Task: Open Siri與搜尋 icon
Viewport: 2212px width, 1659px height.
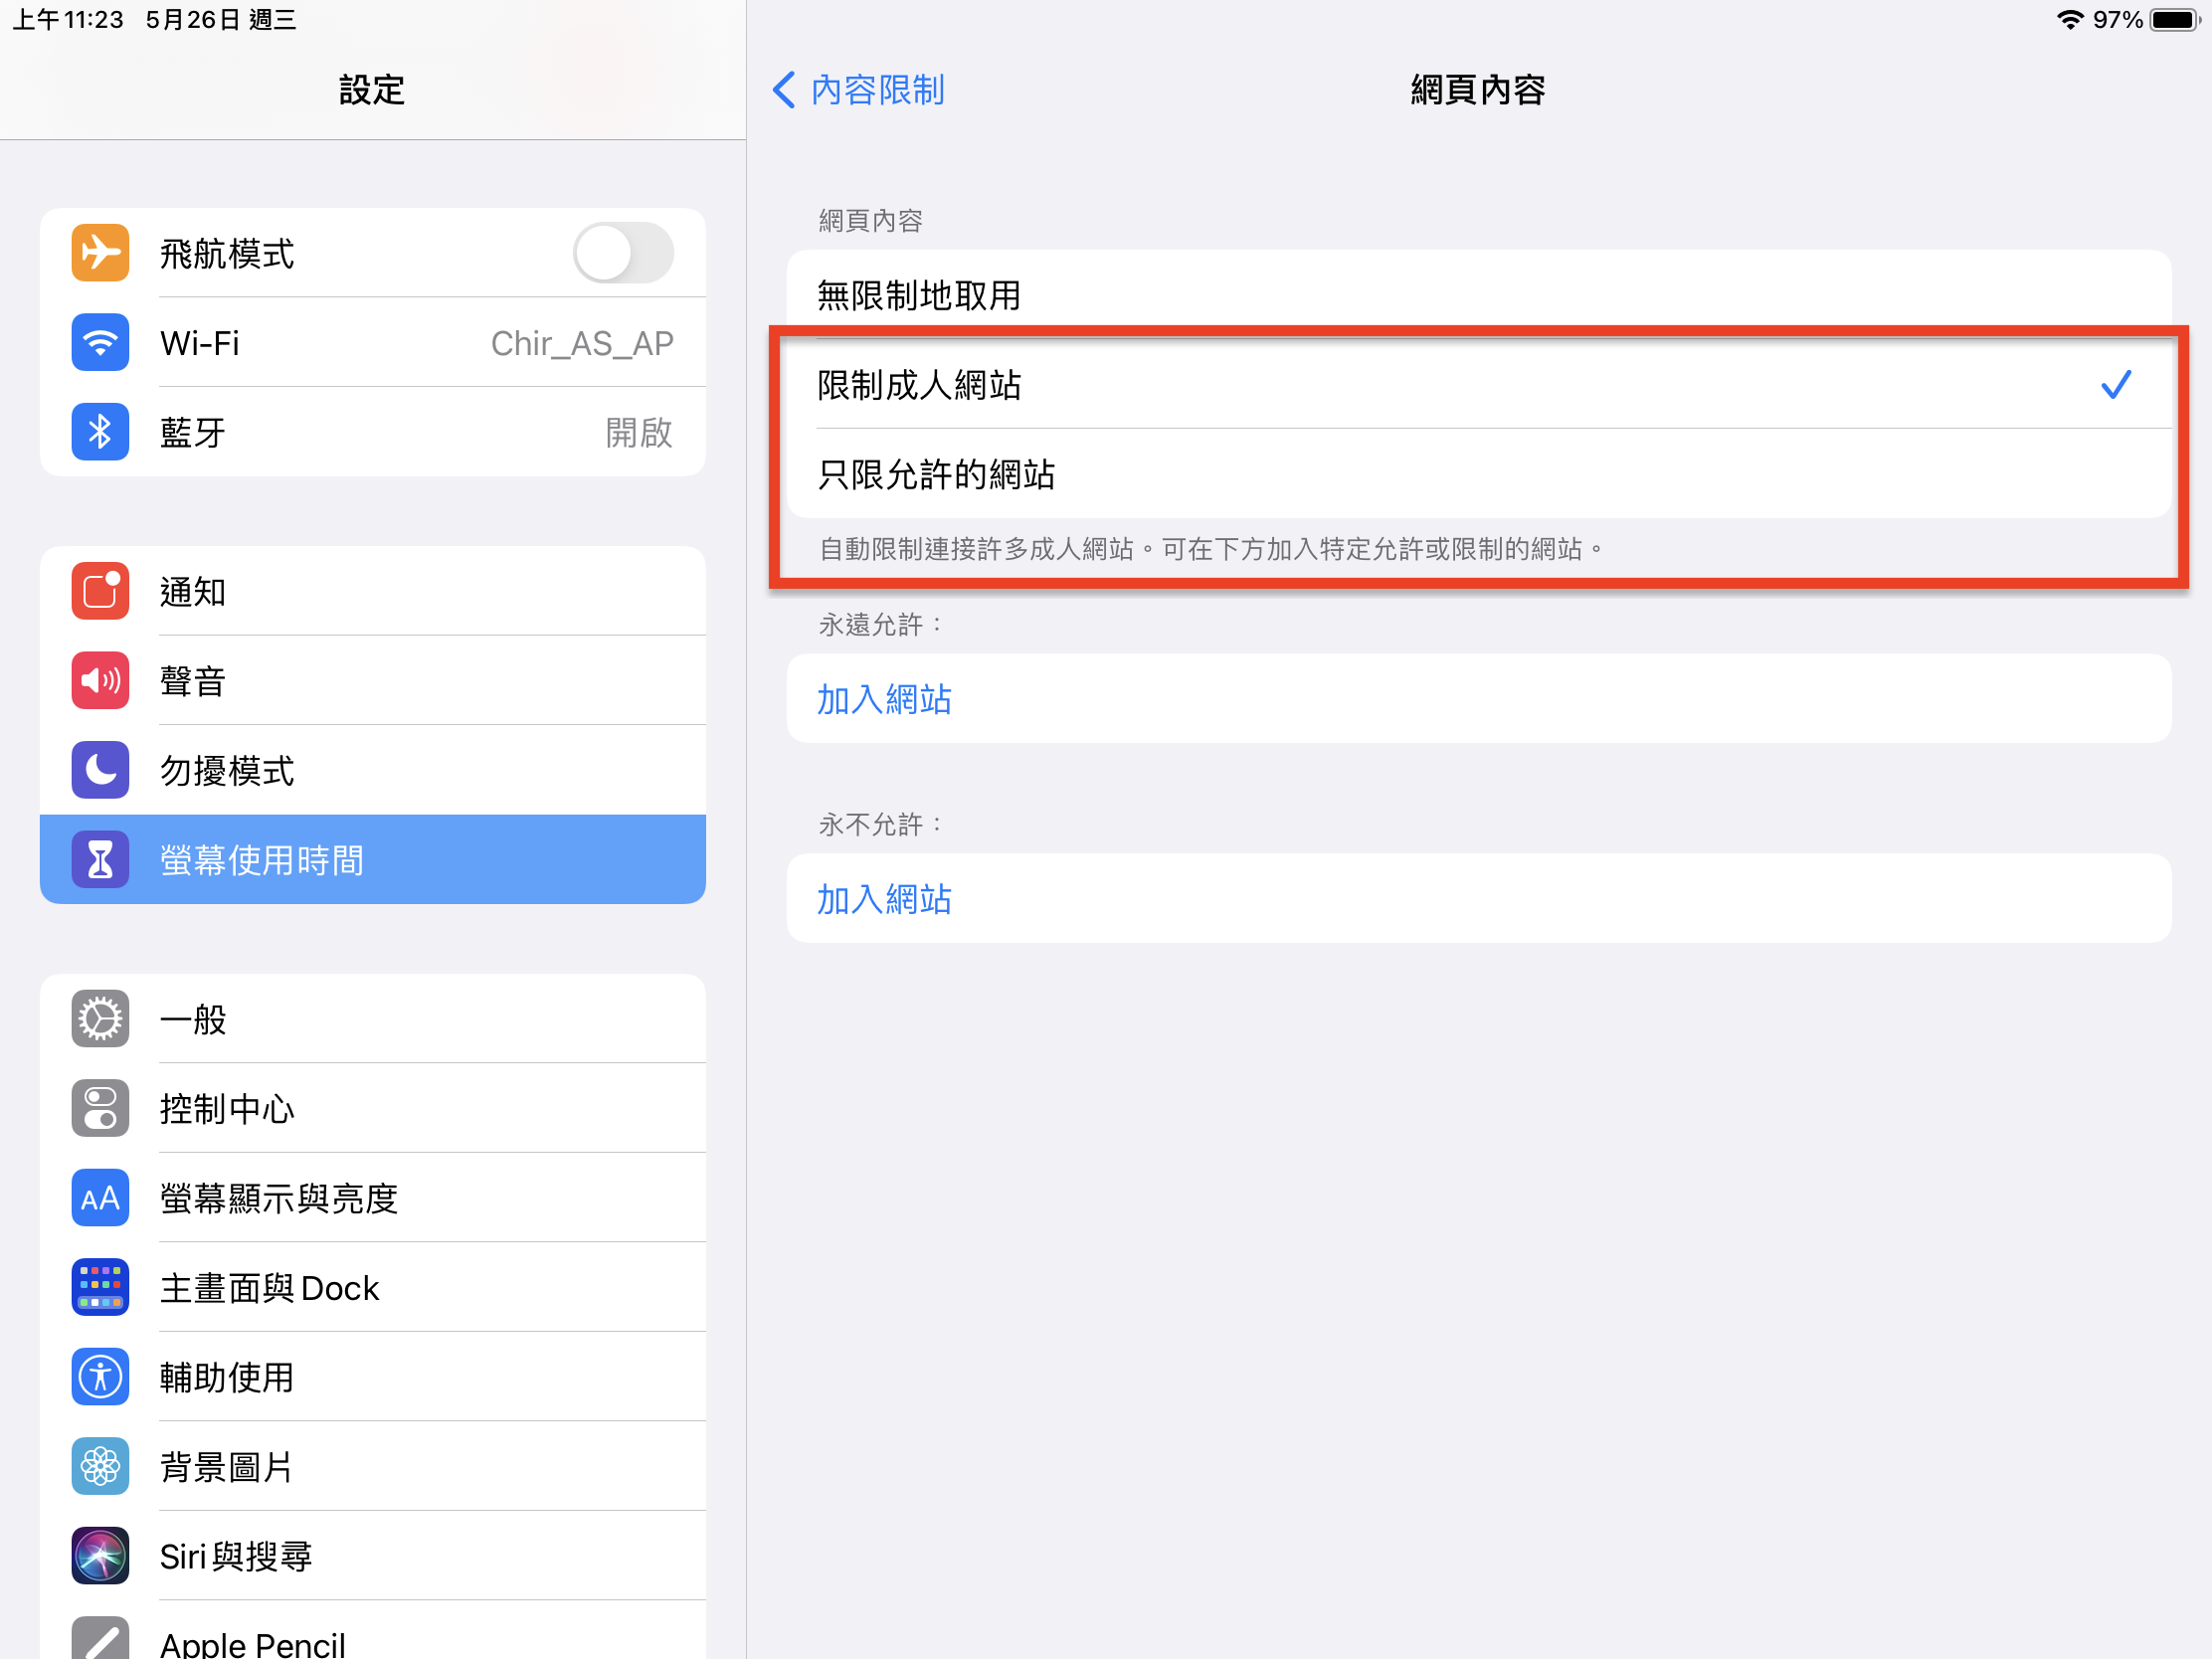Action: 100,1556
